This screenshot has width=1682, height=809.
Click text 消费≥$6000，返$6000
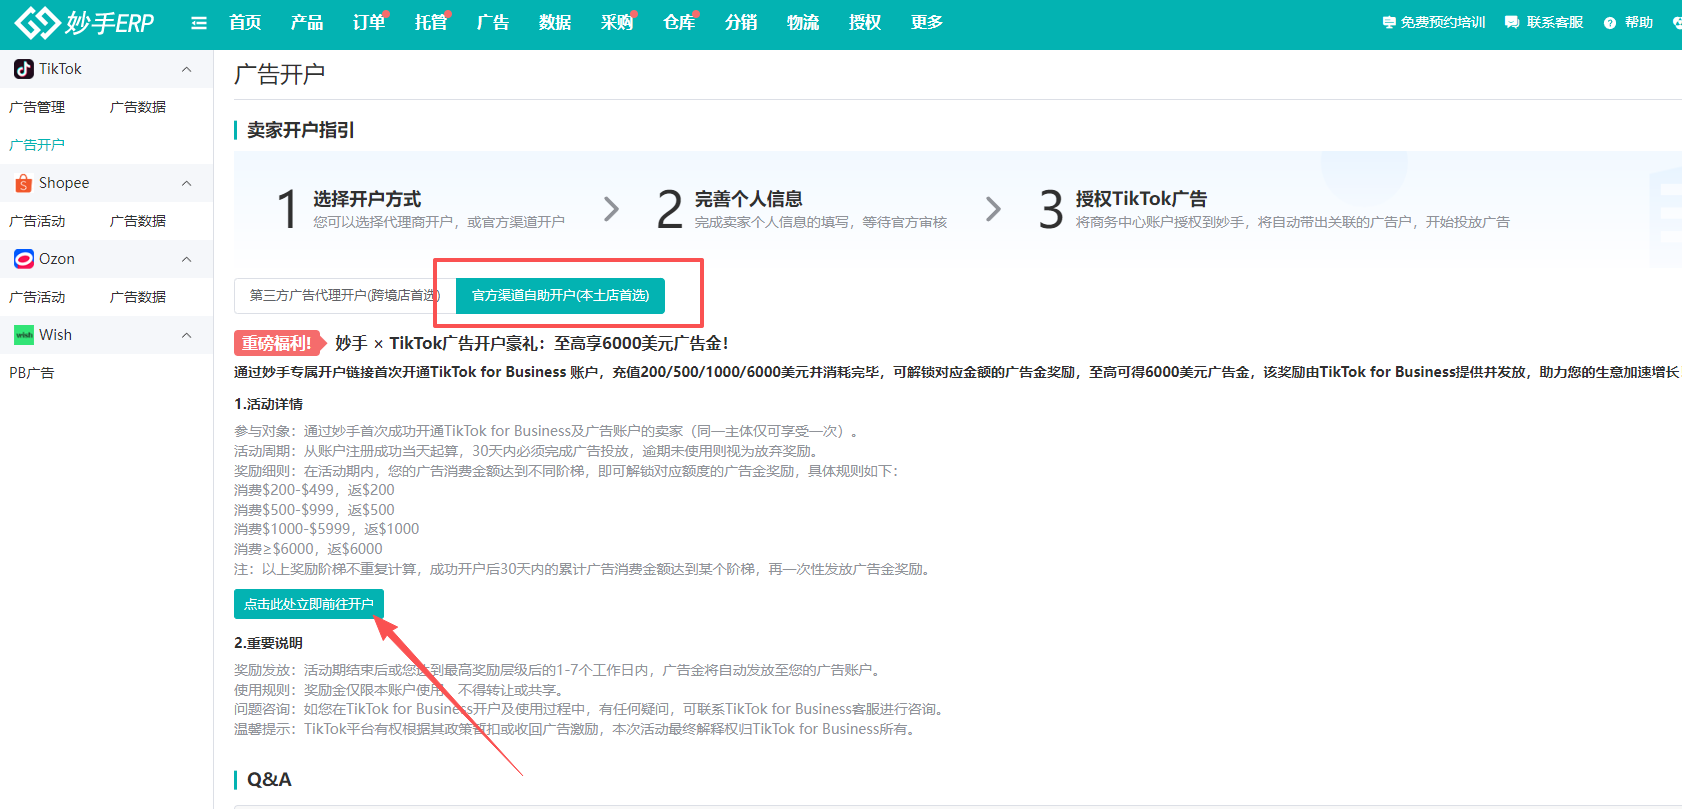[308, 549]
